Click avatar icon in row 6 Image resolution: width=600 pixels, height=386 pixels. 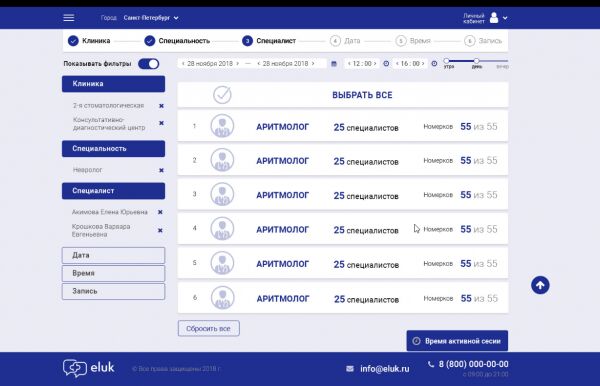click(222, 298)
